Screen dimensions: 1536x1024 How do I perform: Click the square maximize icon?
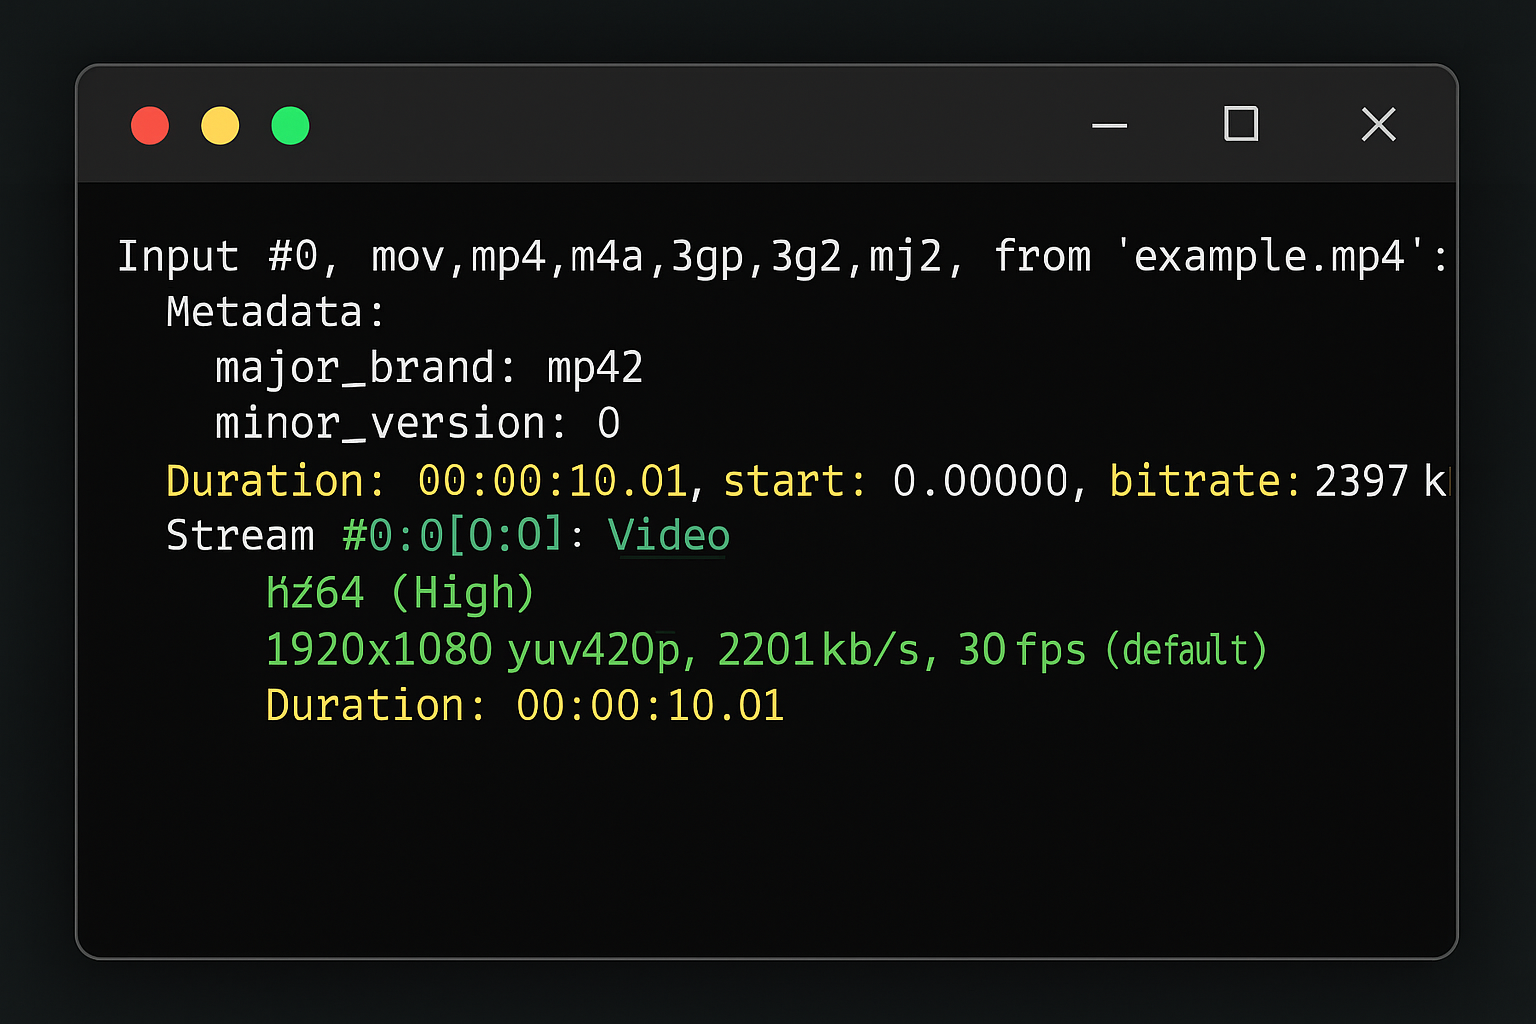(1241, 125)
